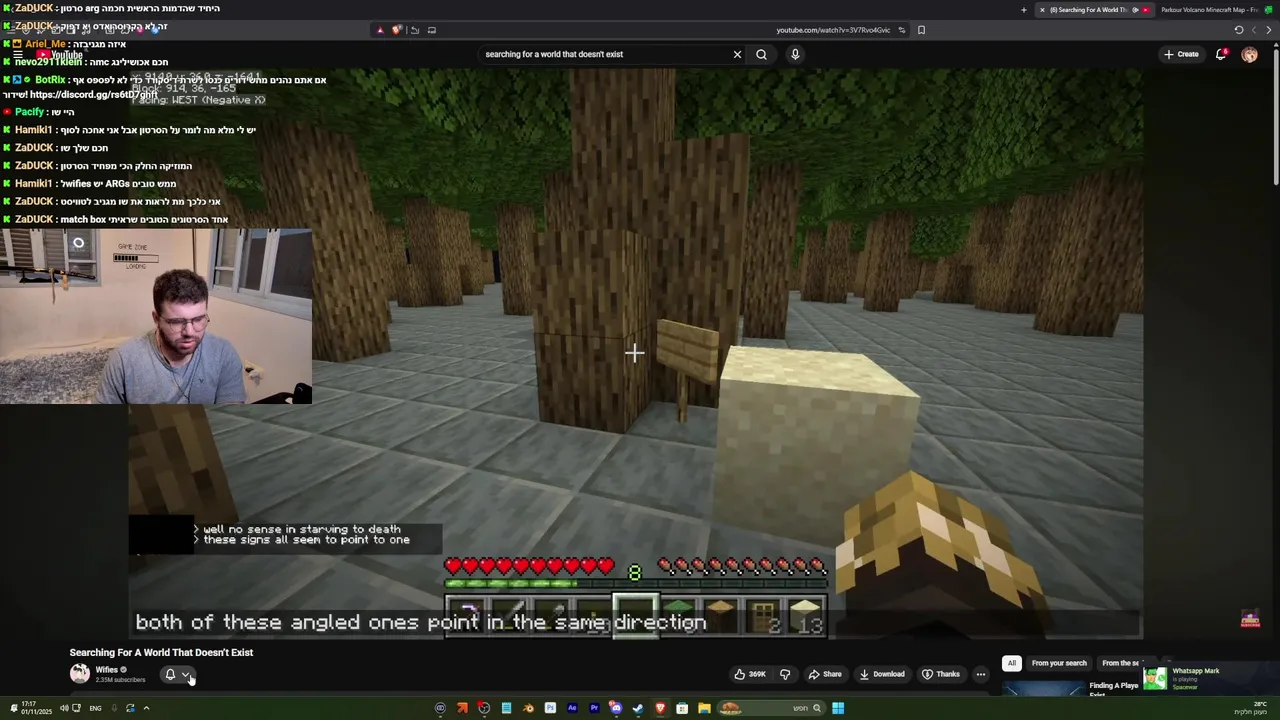Open Finding A Player recommended video thumbnail
Image resolution: width=1280 pixels, height=720 pixels.
[x=1043, y=688]
